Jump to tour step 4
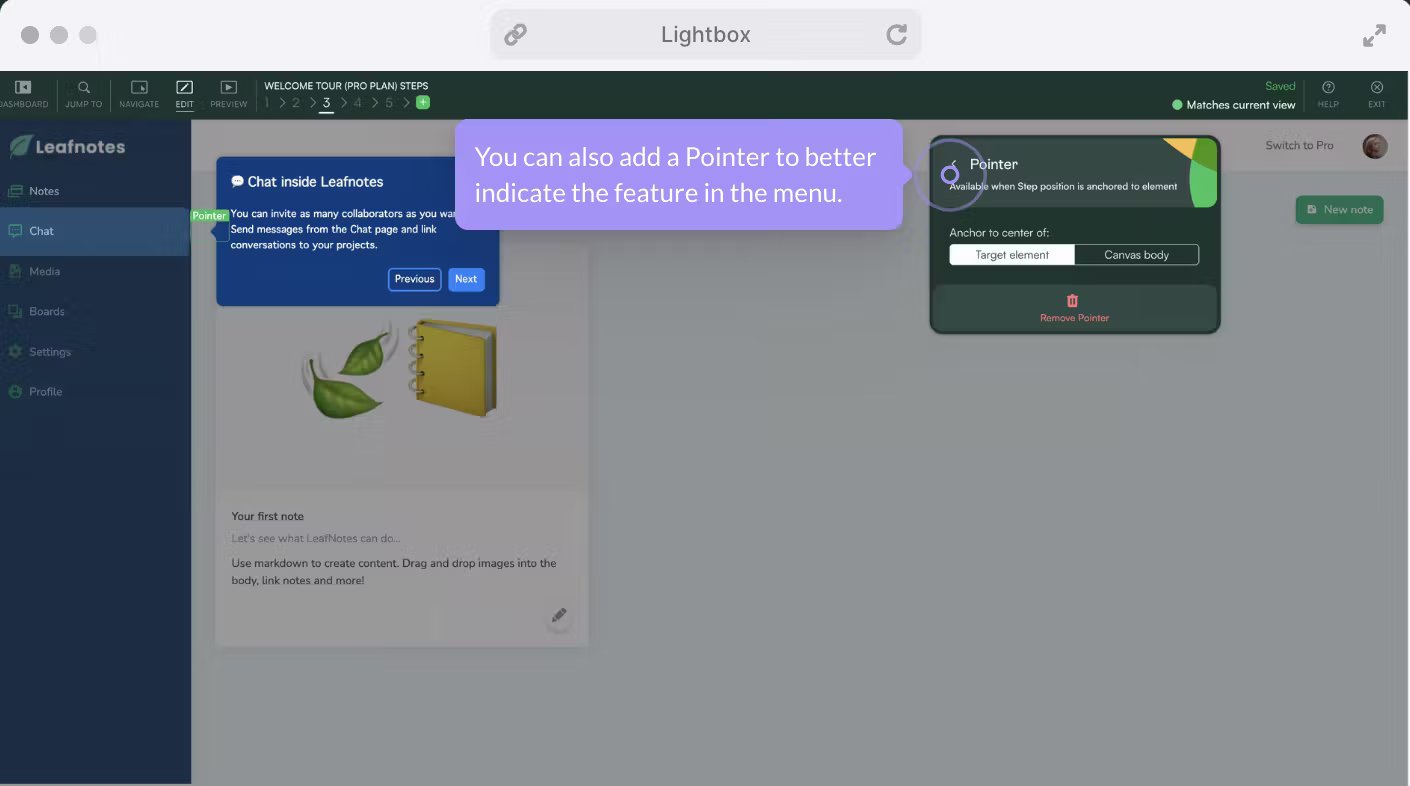The width and height of the screenshot is (1410, 786). click(357, 102)
